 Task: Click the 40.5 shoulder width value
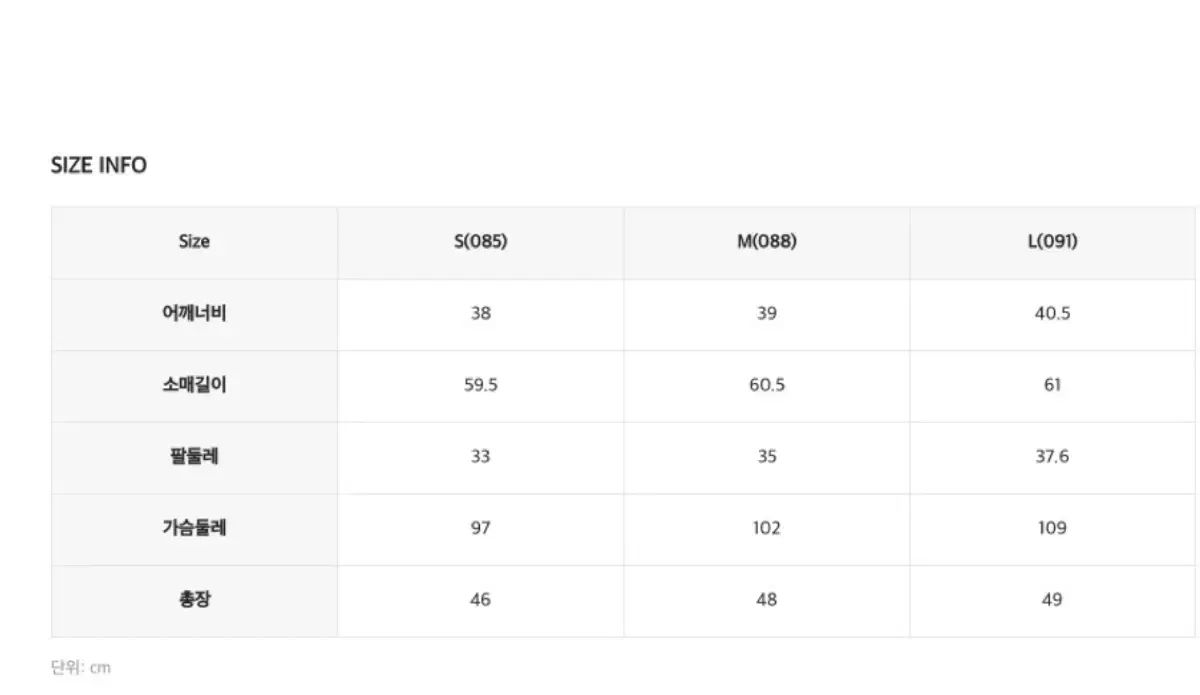click(1052, 313)
